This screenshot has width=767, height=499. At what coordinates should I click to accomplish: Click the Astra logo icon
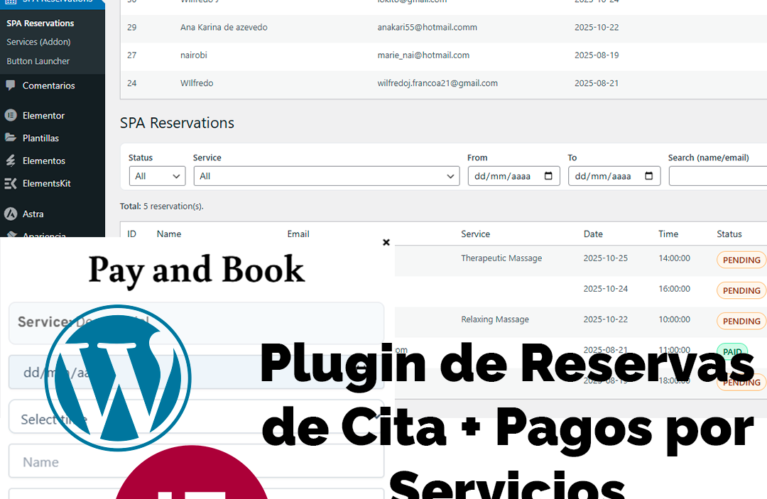10,214
